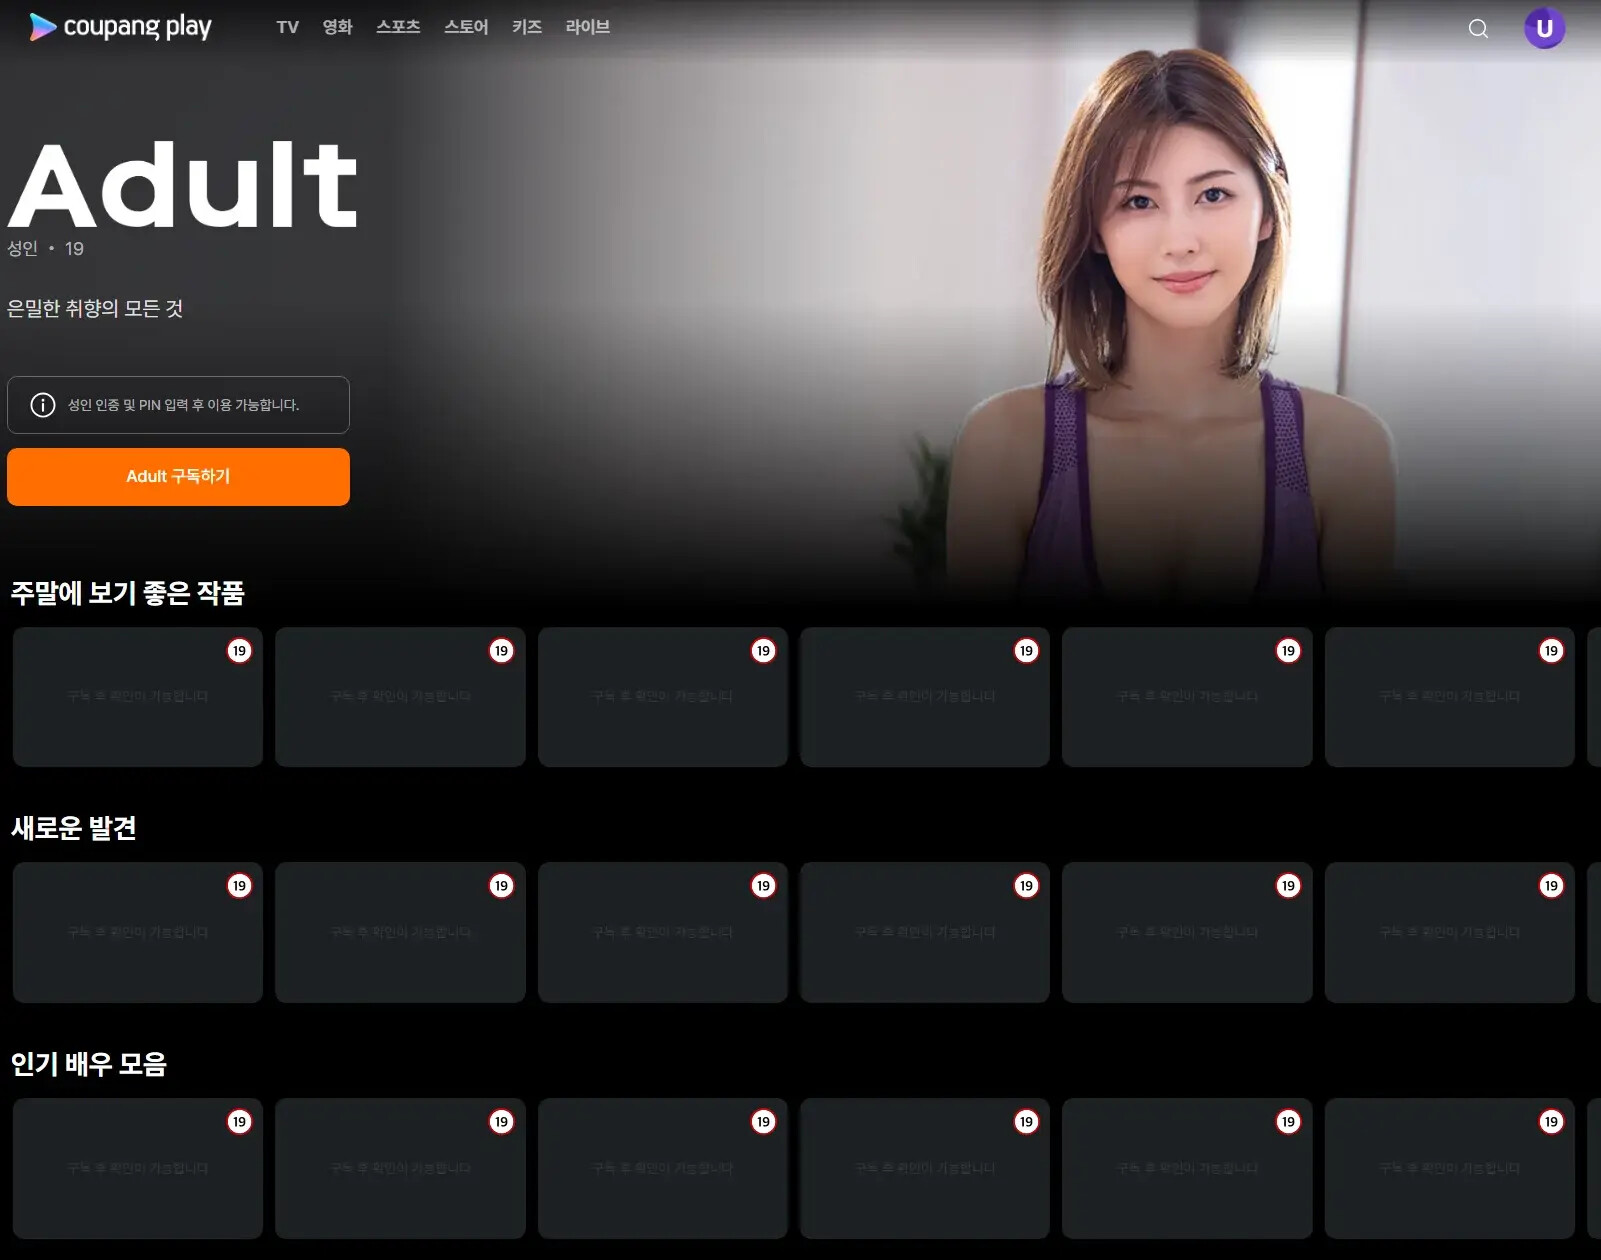Viewport: 1601px width, 1260px height.
Task: Open the second card under 인기 배우 모음
Action: 400,1168
